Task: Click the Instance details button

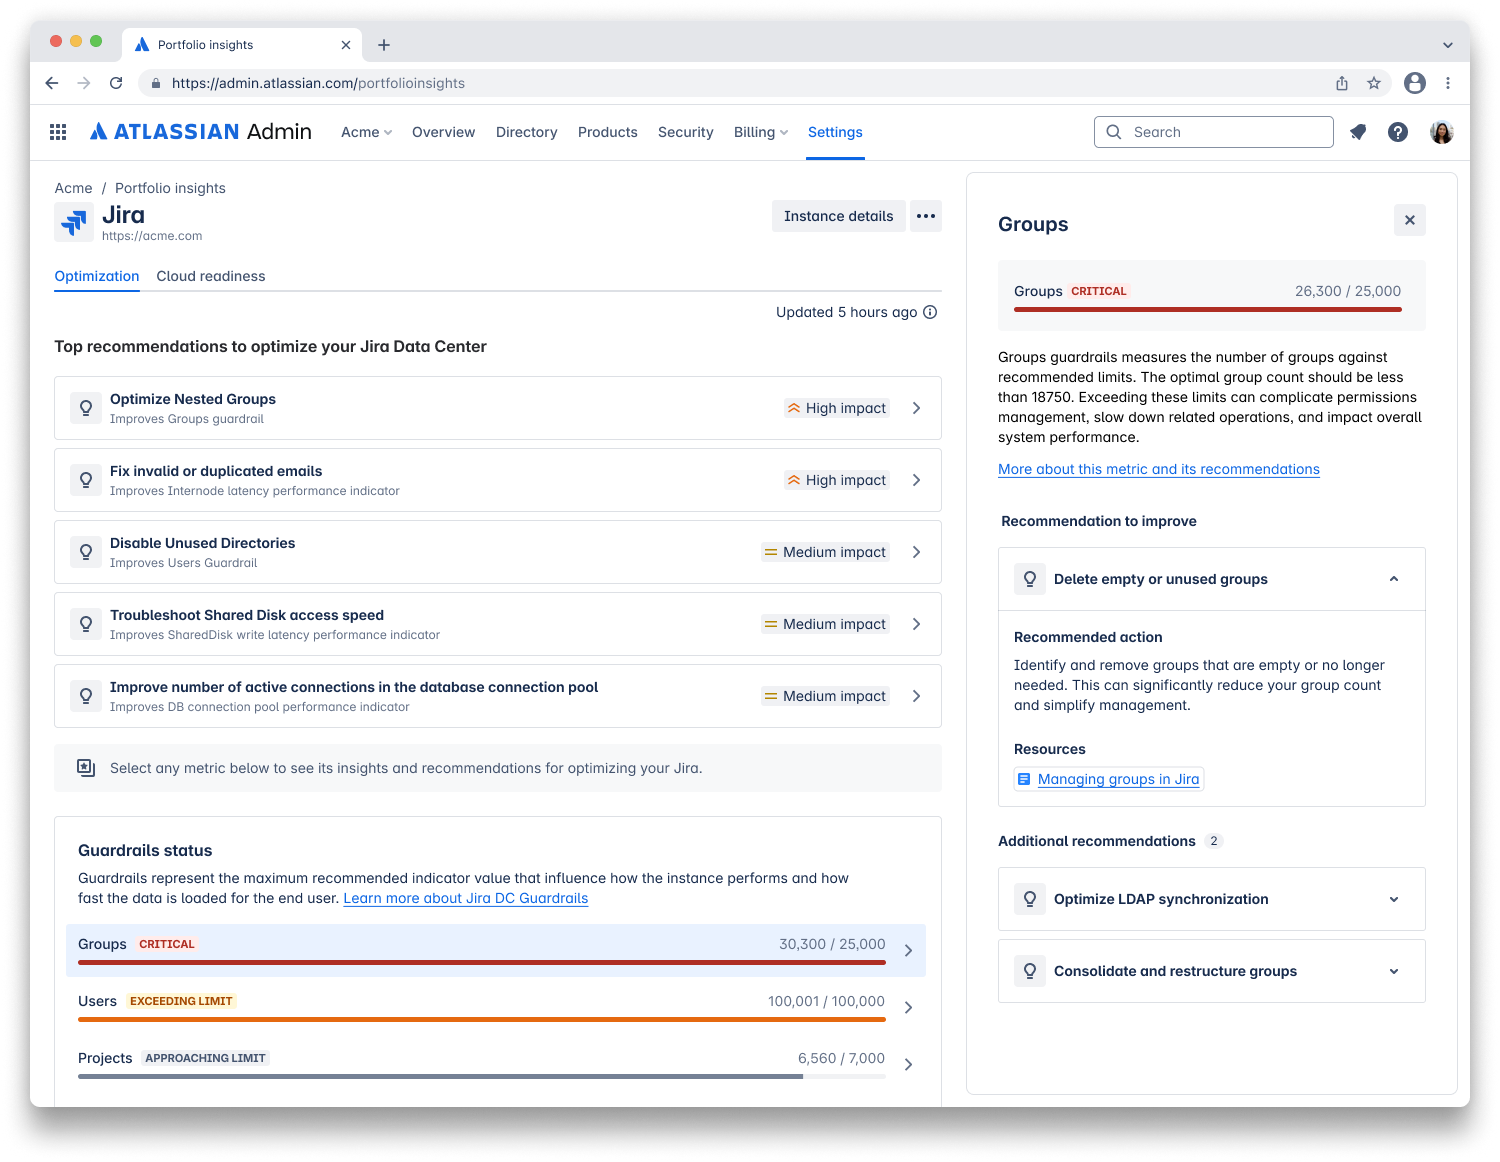Action: click(x=838, y=215)
